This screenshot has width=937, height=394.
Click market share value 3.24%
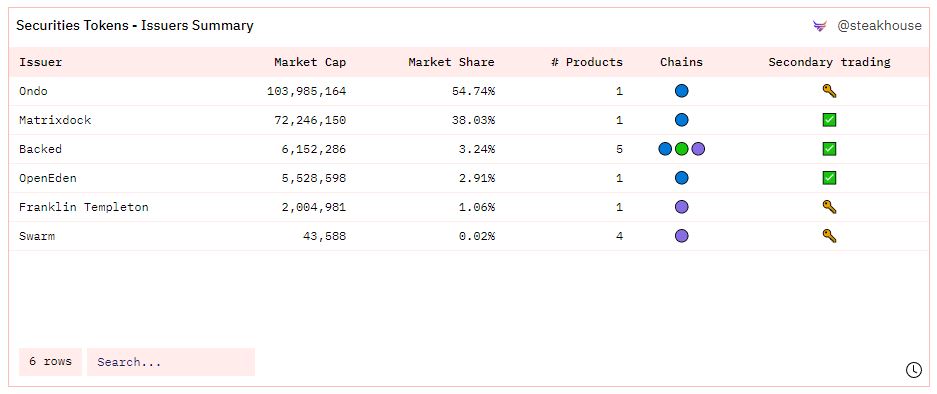pos(477,149)
